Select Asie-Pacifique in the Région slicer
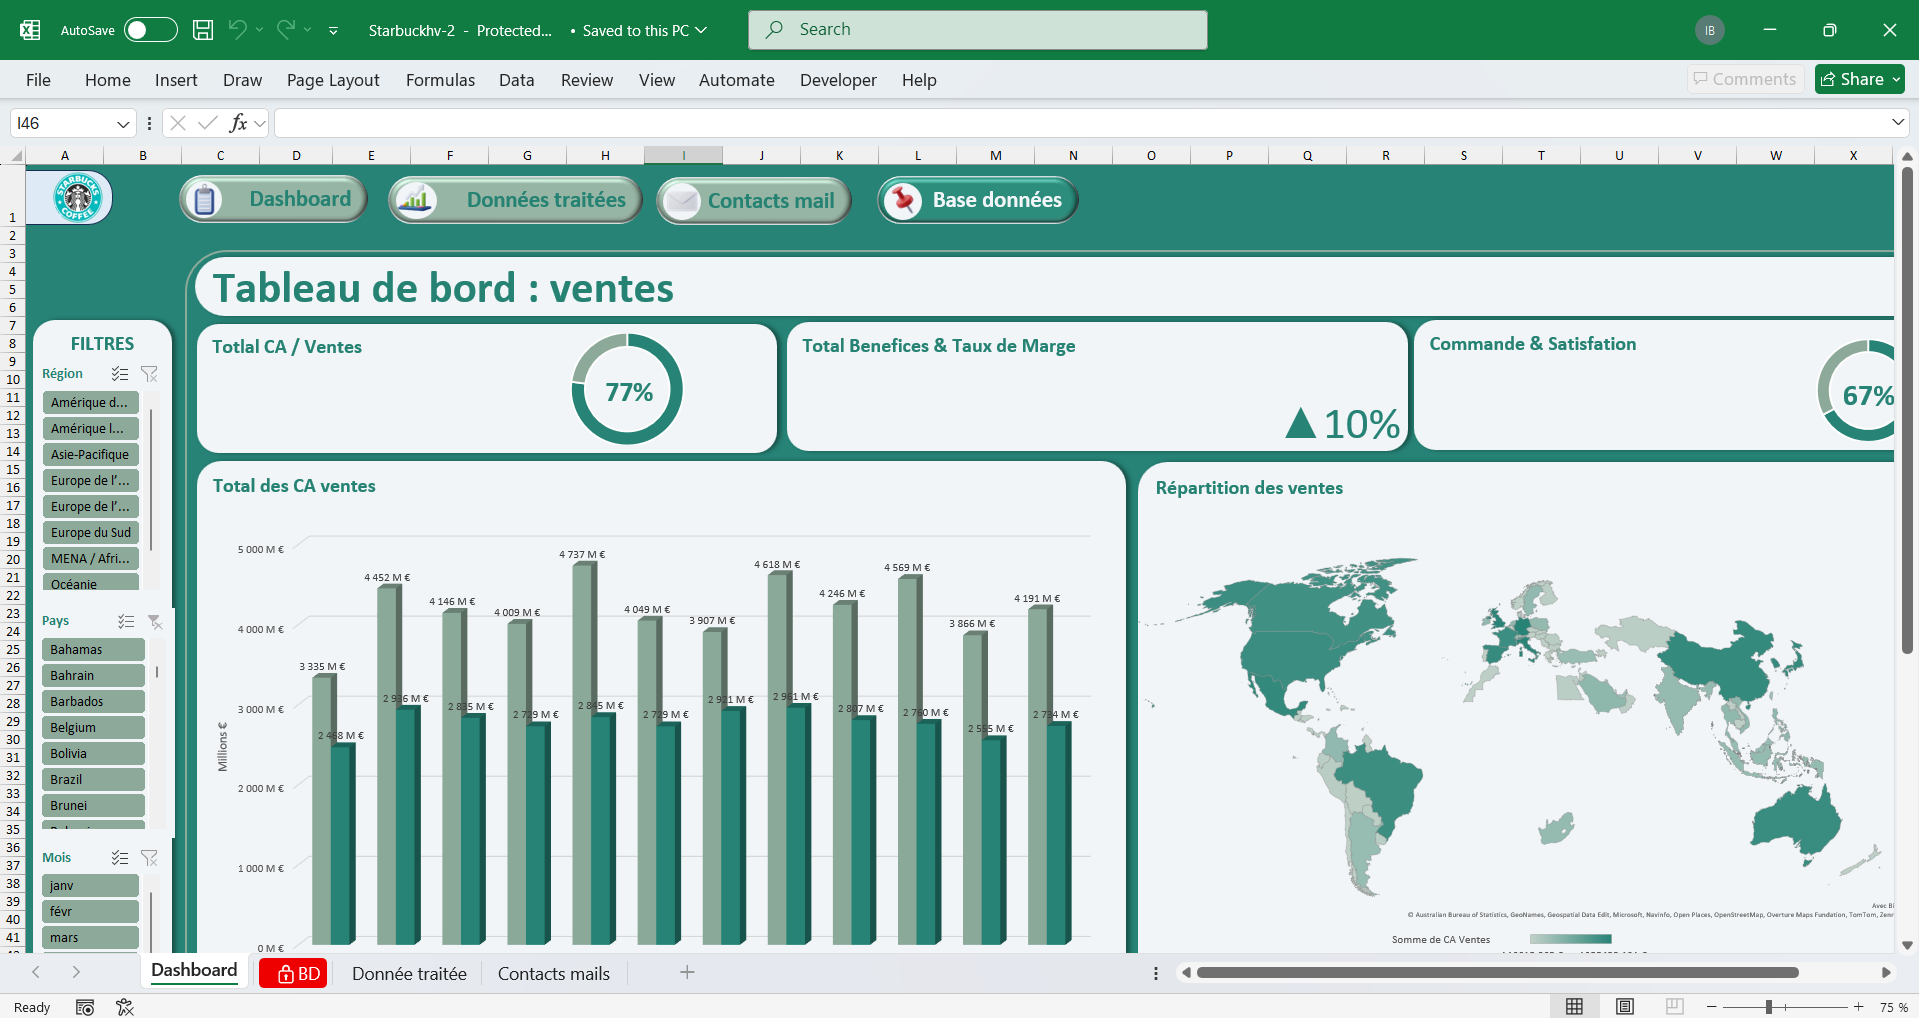The image size is (1919, 1018). tap(90, 454)
